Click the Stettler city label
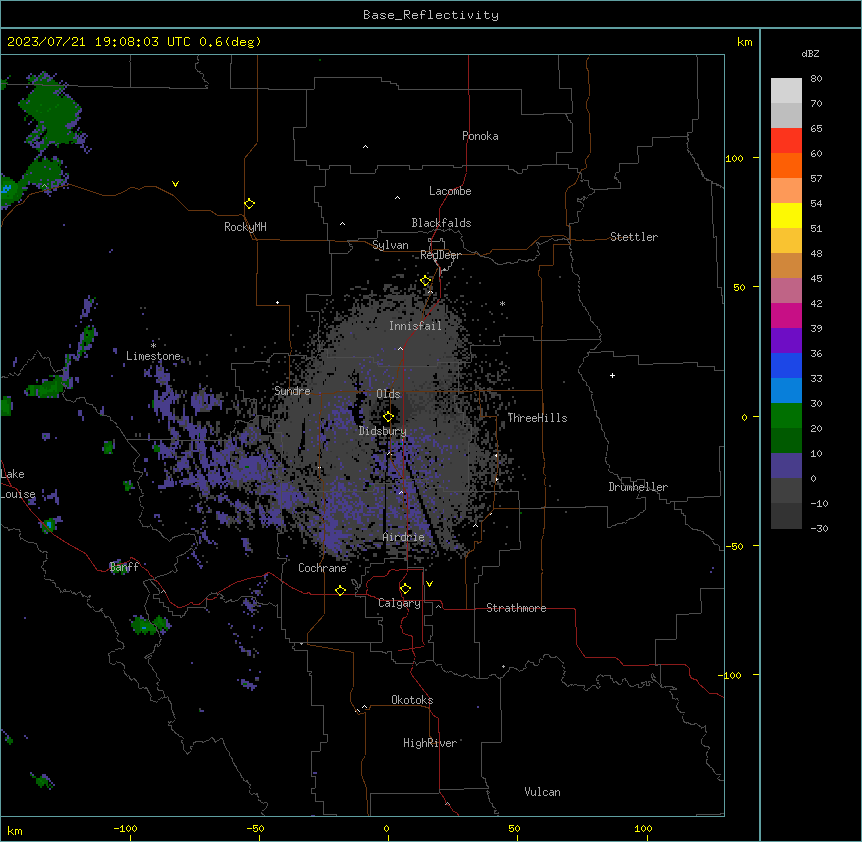This screenshot has width=862, height=842. click(x=633, y=237)
